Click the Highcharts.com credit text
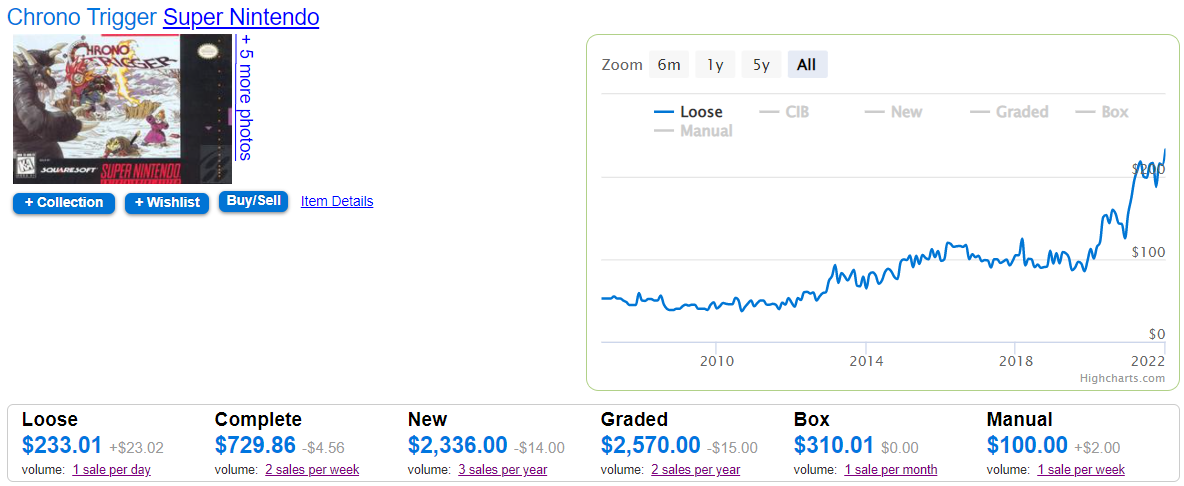The width and height of the screenshot is (1184, 486). point(1122,378)
